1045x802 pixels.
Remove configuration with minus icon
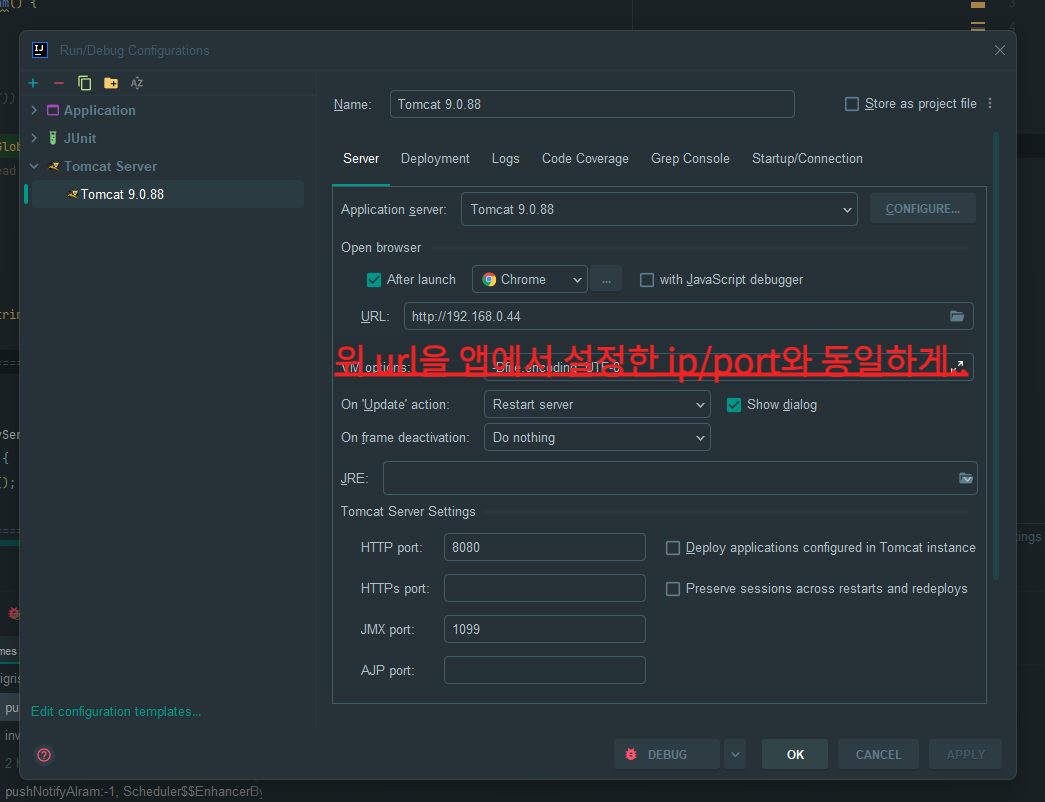(x=59, y=83)
